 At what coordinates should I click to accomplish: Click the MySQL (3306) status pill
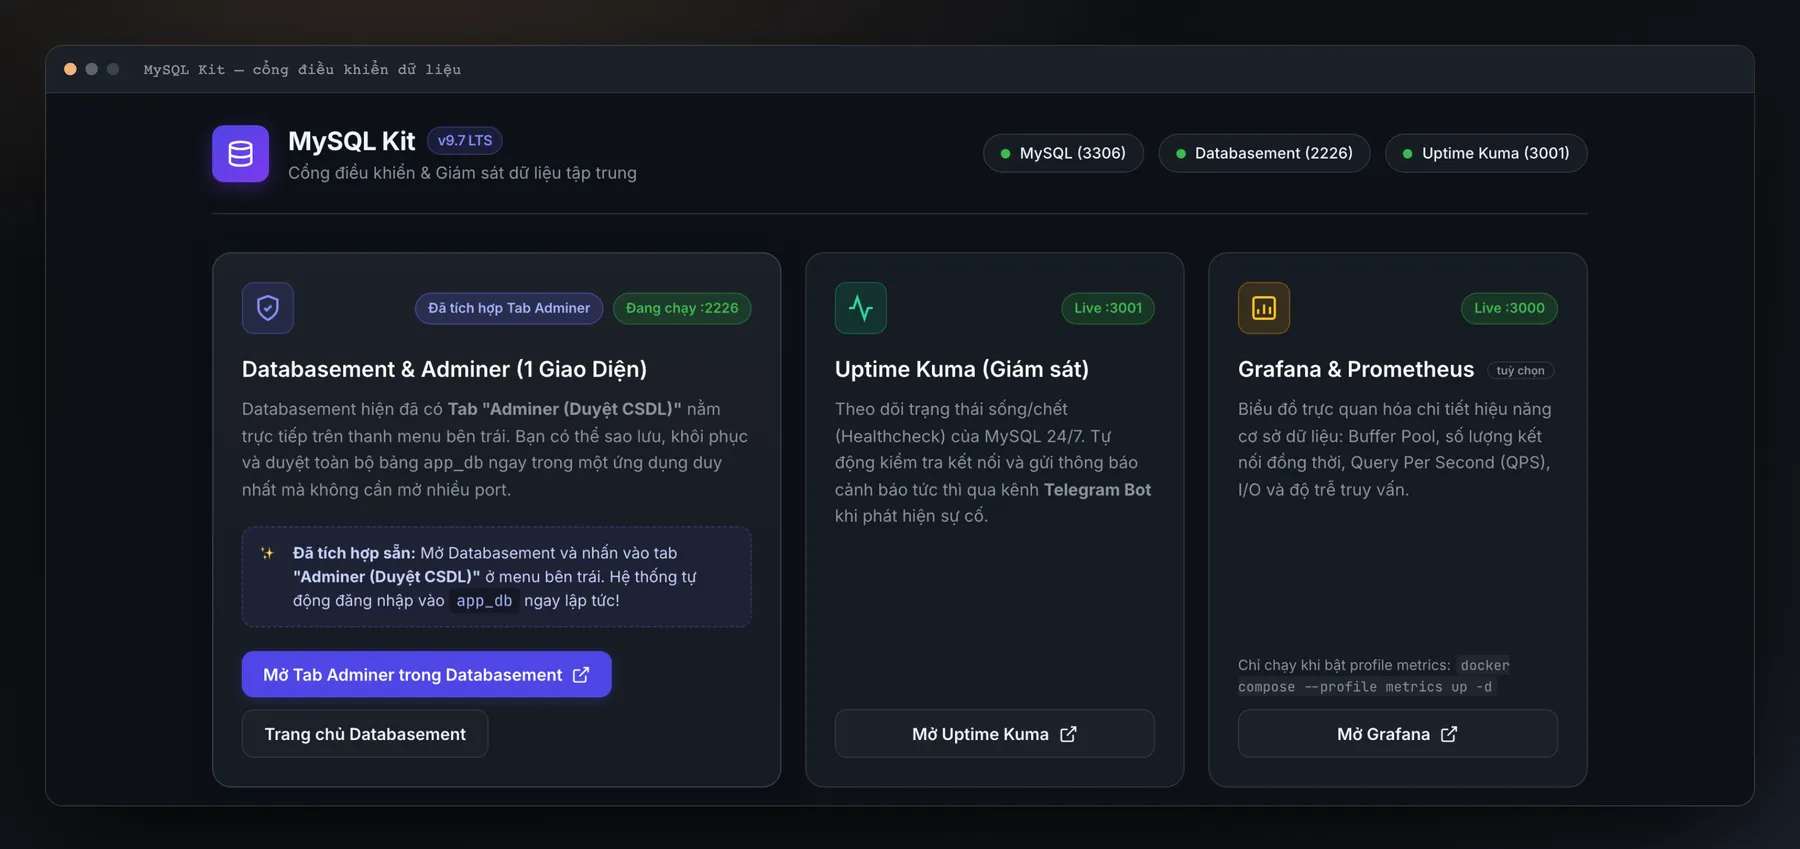pyautogui.click(x=1063, y=153)
